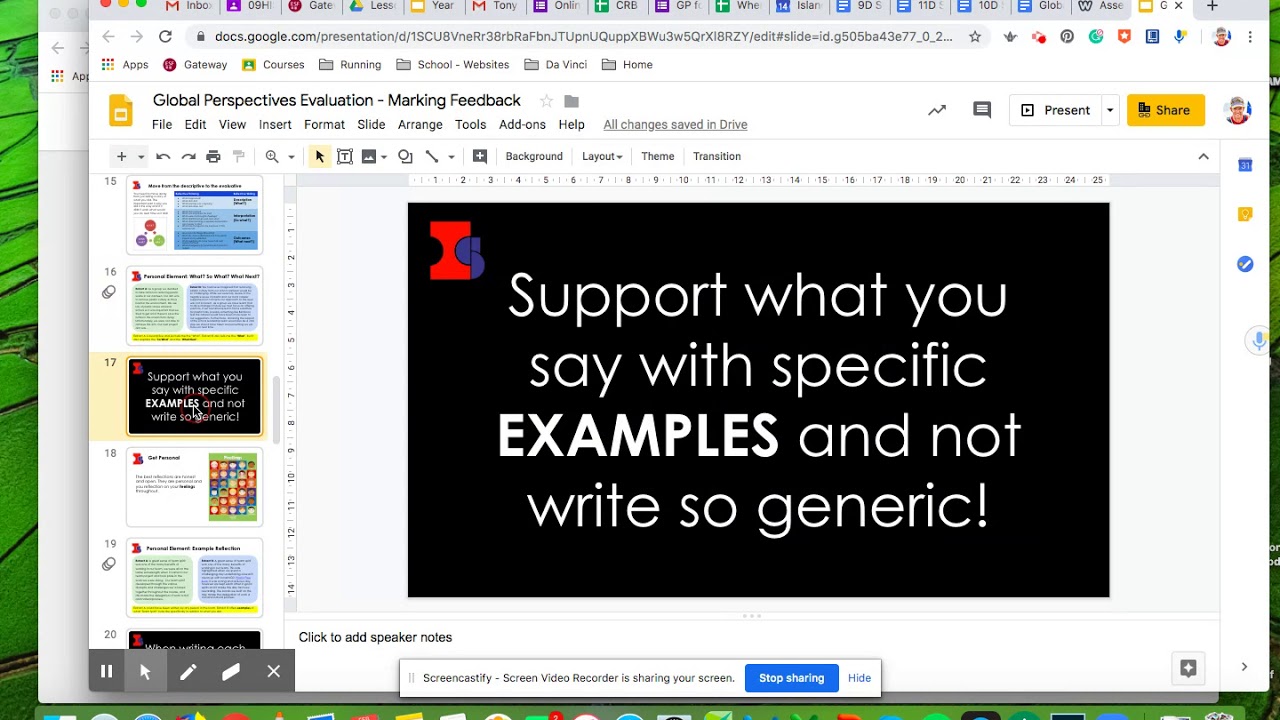The width and height of the screenshot is (1280, 720).
Task: Open a new browser tab
Action: [1212, 7]
